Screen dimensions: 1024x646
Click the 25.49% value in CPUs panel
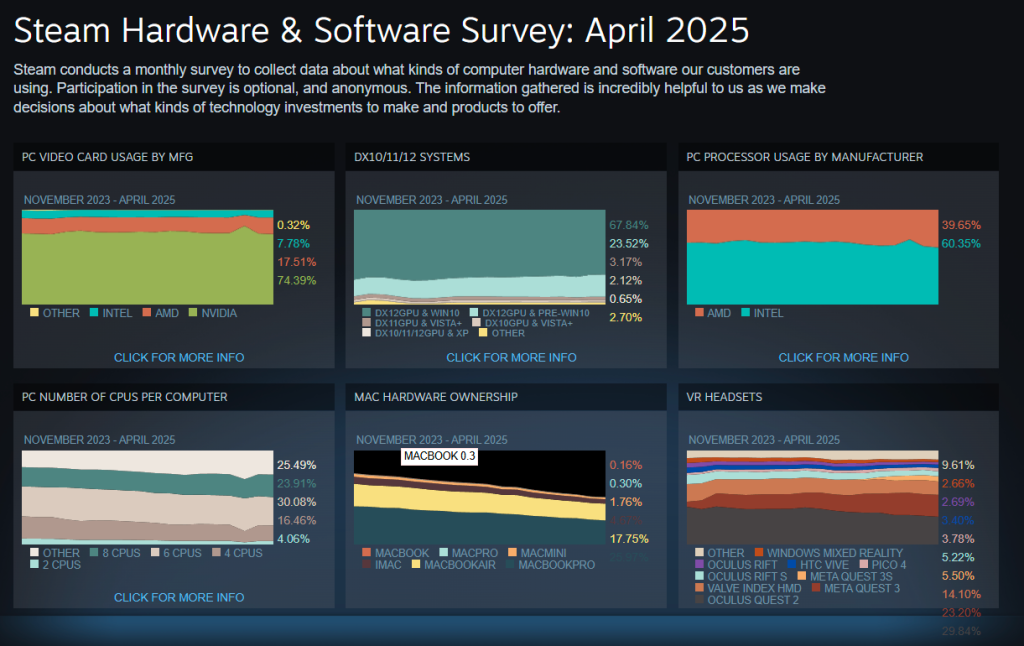pos(296,465)
